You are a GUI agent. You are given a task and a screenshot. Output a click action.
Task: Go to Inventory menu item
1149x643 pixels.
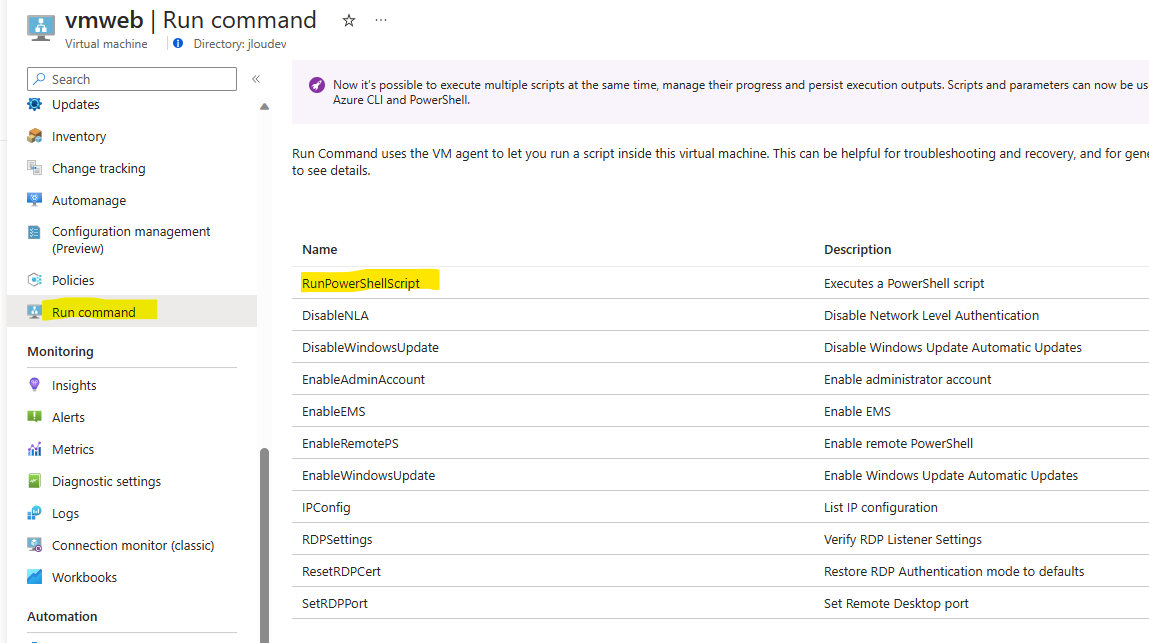click(x=79, y=136)
